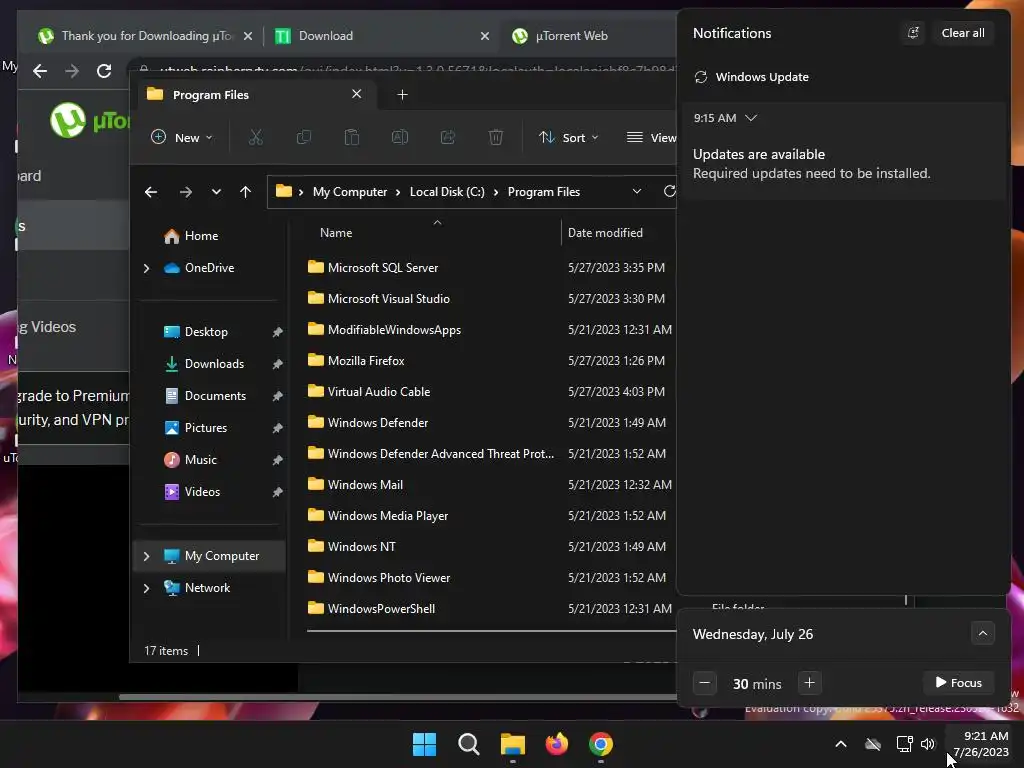
Task: Click the Cut icon in Explorer toolbar
Action: (255, 137)
